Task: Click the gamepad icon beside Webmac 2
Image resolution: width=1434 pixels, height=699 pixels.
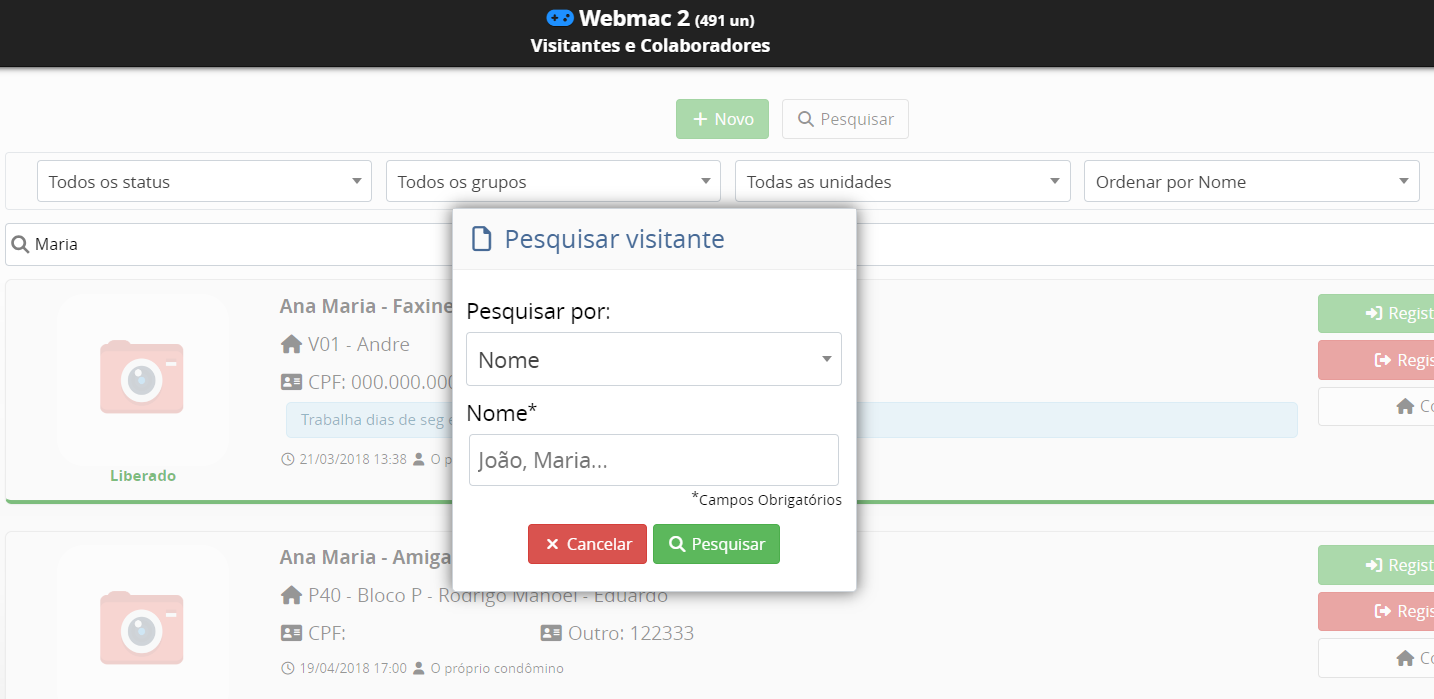Action: (559, 18)
